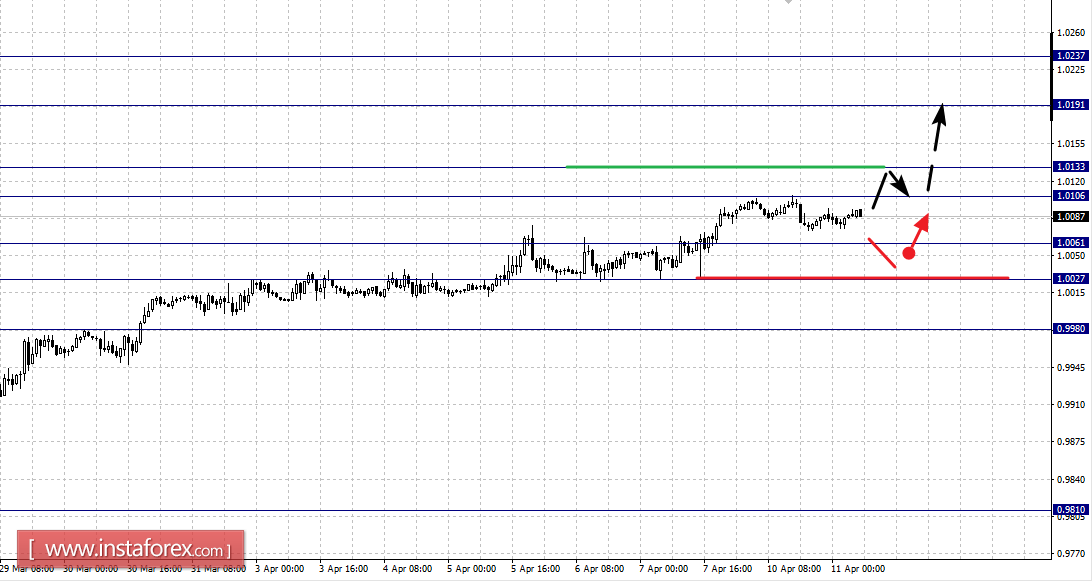Select the 1.0027 level price label
This screenshot has width=1092, height=581.
(x=1070, y=279)
